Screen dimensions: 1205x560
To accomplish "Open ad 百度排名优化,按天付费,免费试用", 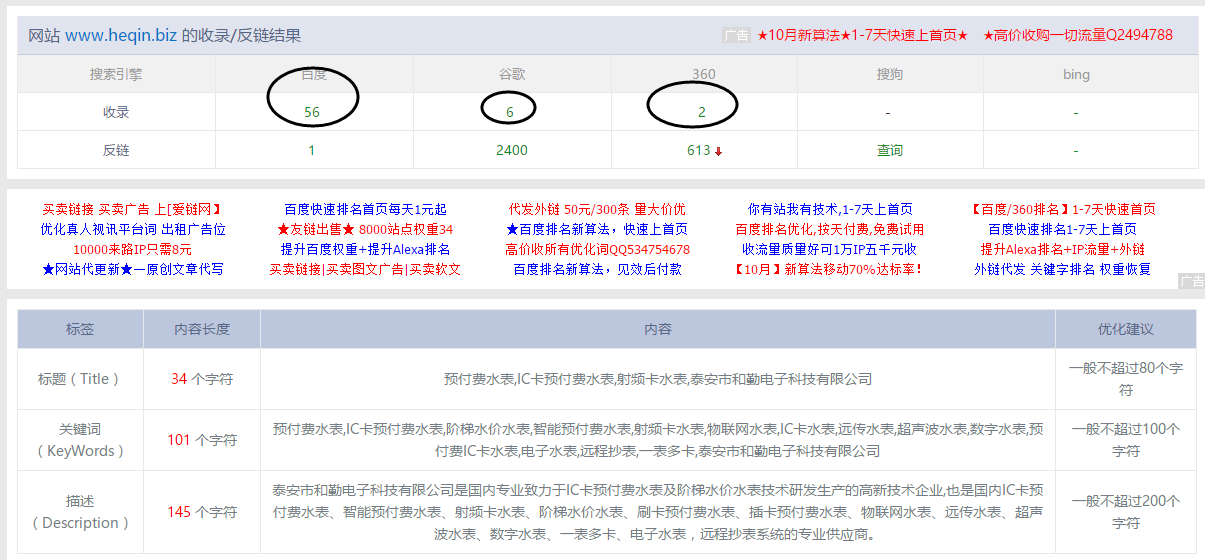I will [x=830, y=229].
